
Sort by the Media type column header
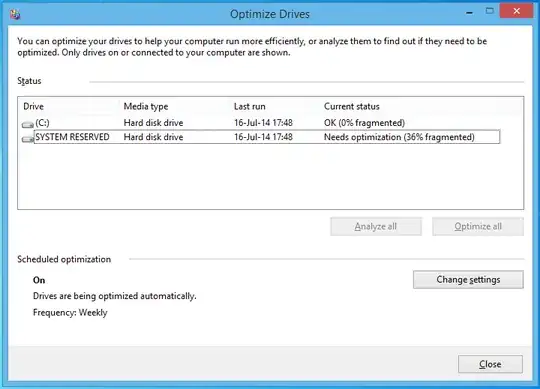pos(146,106)
